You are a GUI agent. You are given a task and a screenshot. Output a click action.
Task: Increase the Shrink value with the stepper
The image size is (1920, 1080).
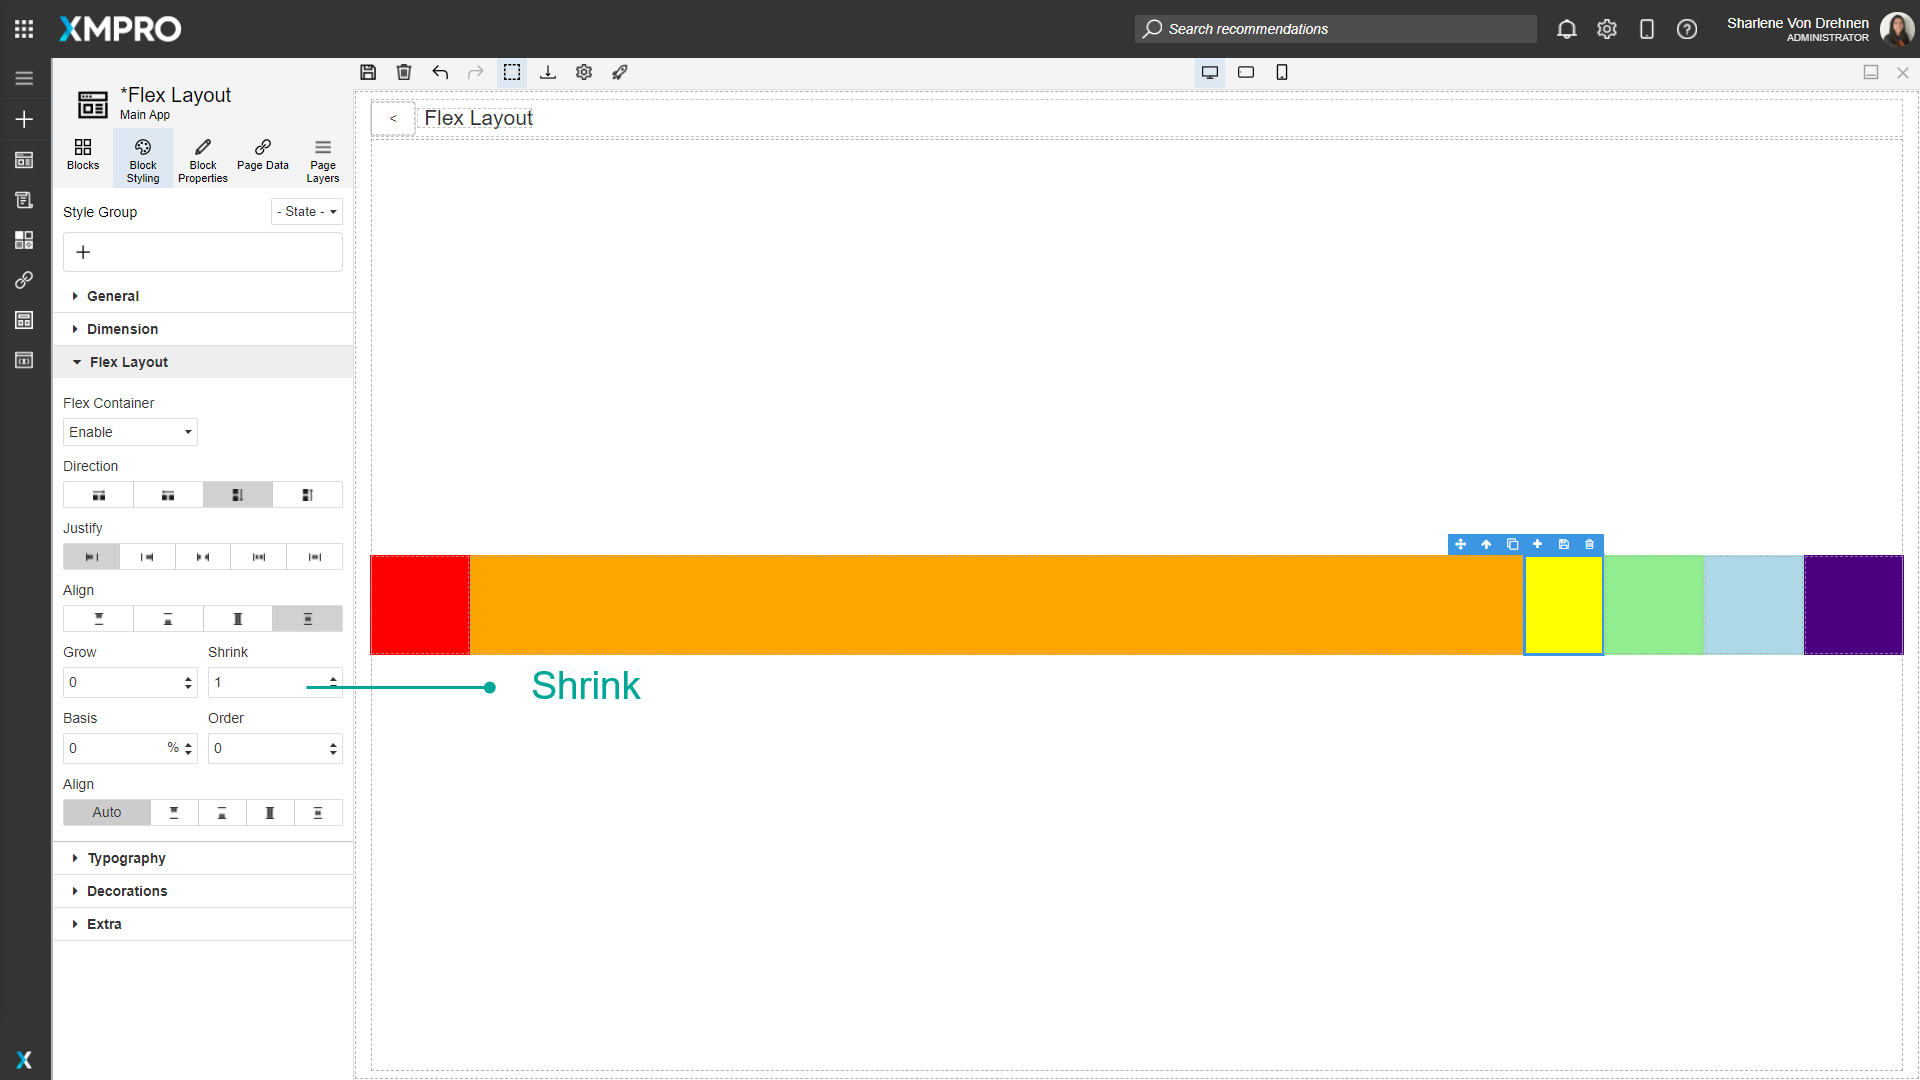[x=334, y=677]
